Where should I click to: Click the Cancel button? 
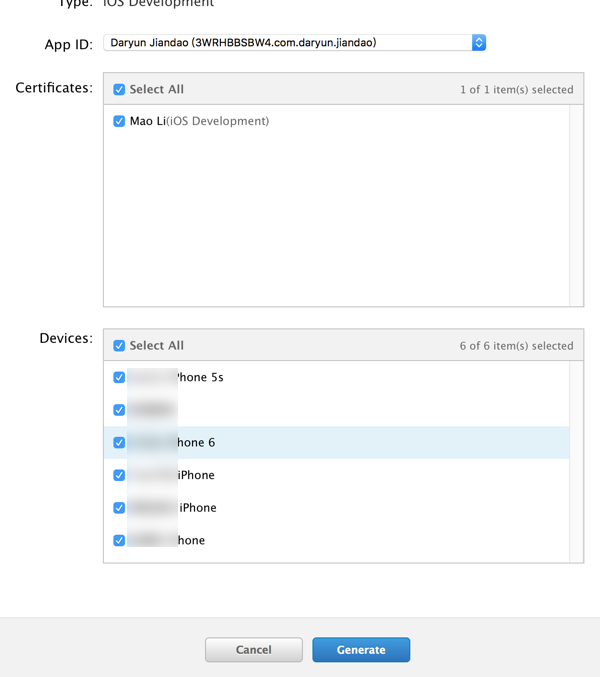coord(253,650)
